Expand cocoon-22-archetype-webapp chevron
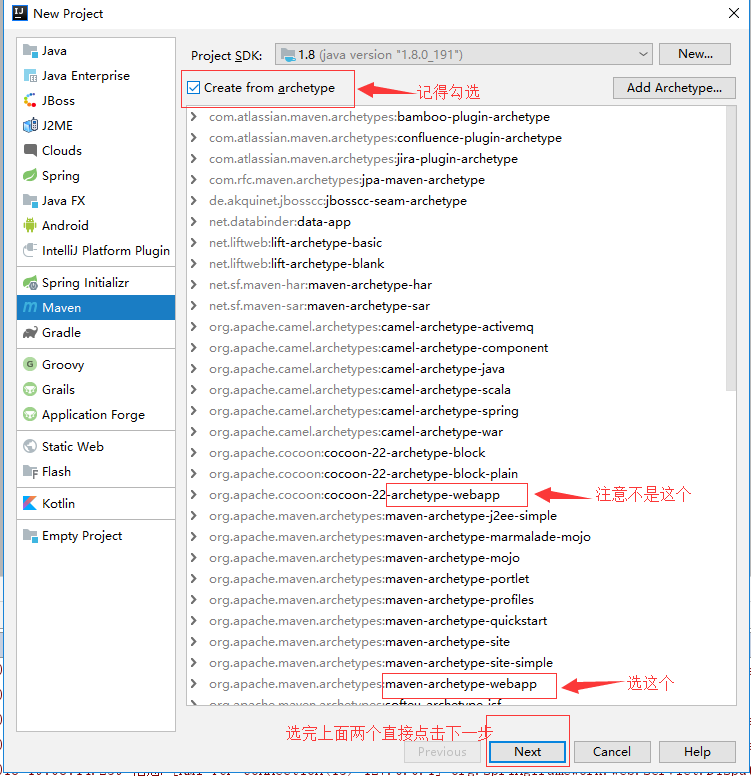This screenshot has width=751, height=776. click(194, 495)
